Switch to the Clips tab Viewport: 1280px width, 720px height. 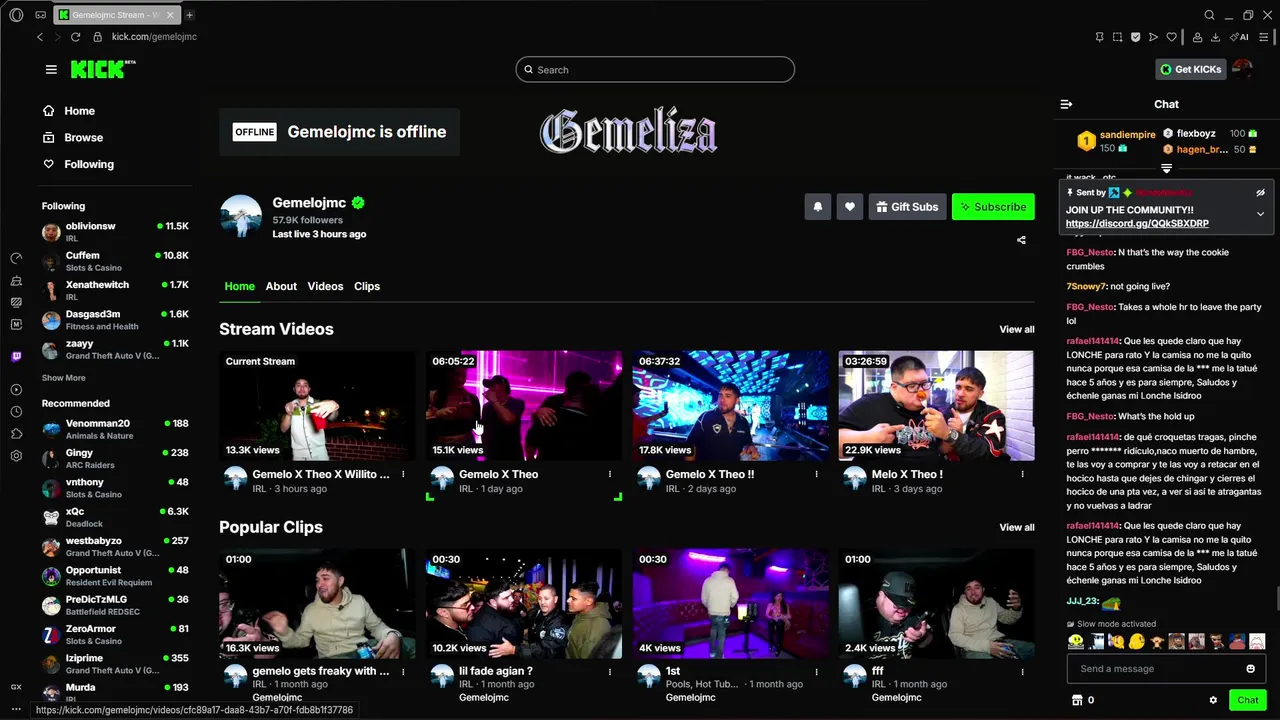367,286
